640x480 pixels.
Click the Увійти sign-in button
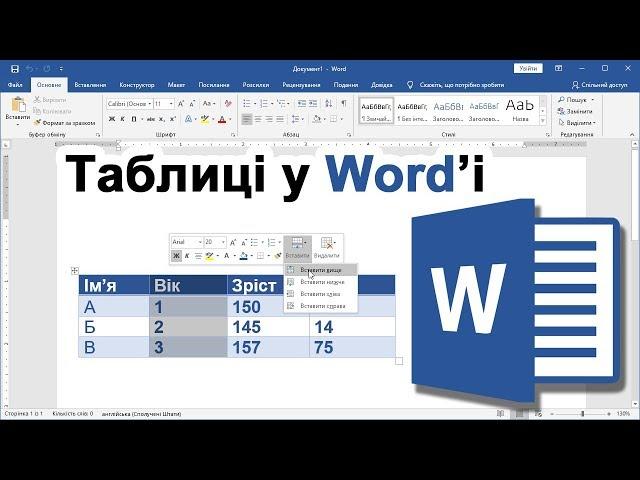coord(528,68)
